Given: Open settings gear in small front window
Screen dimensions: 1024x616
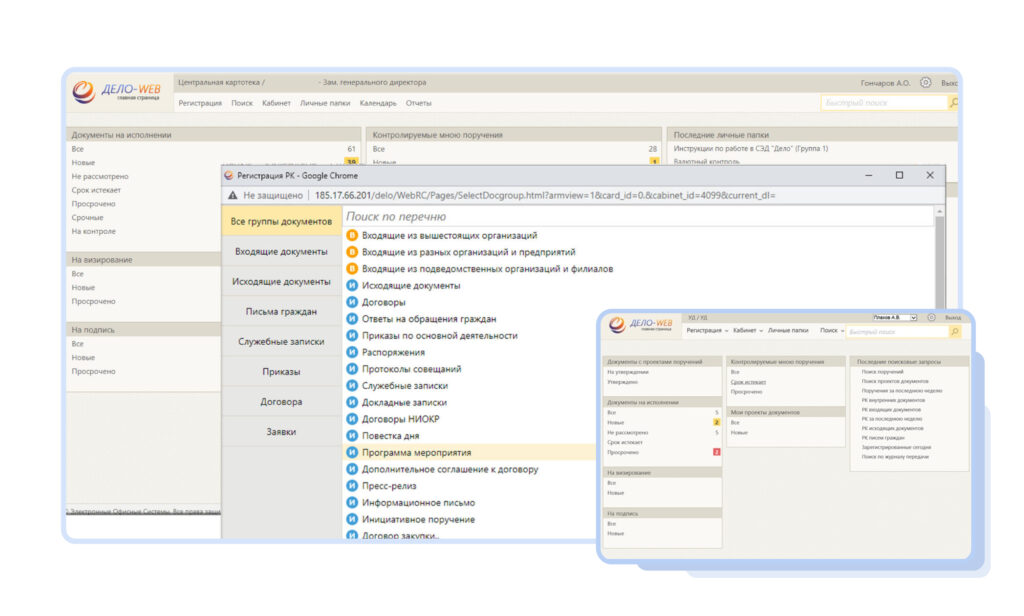Looking at the screenshot, I should 931,318.
